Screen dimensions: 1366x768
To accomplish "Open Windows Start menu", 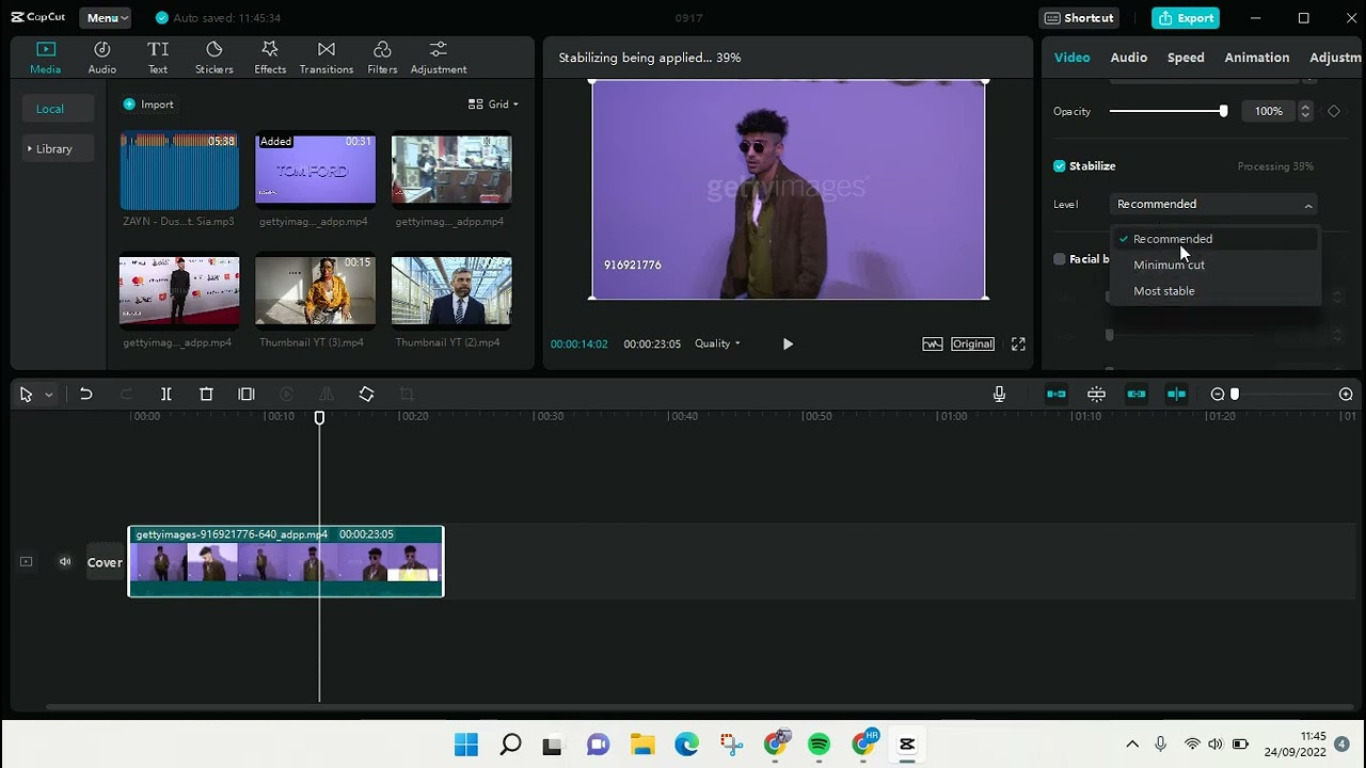I will tap(466, 744).
